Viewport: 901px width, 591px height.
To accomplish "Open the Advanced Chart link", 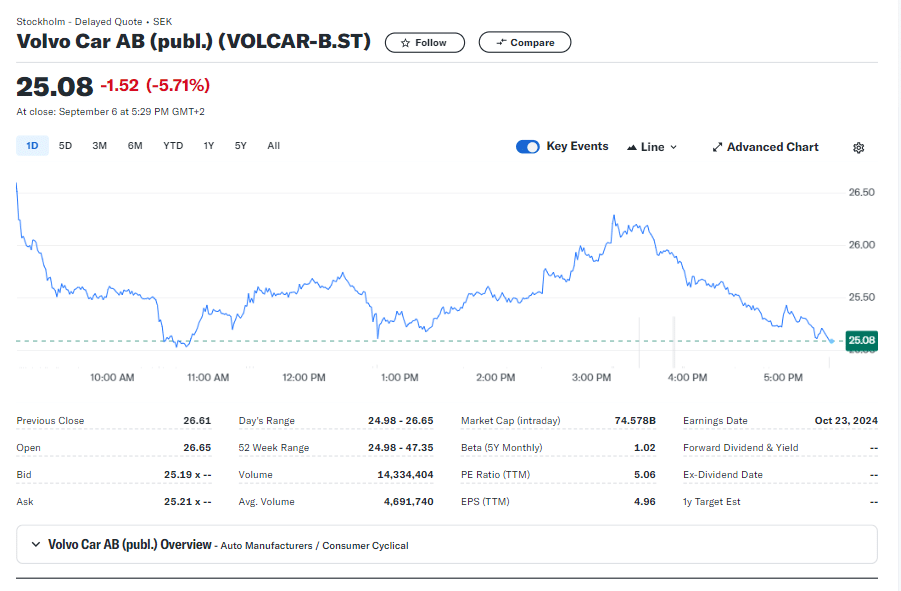I will [765, 147].
